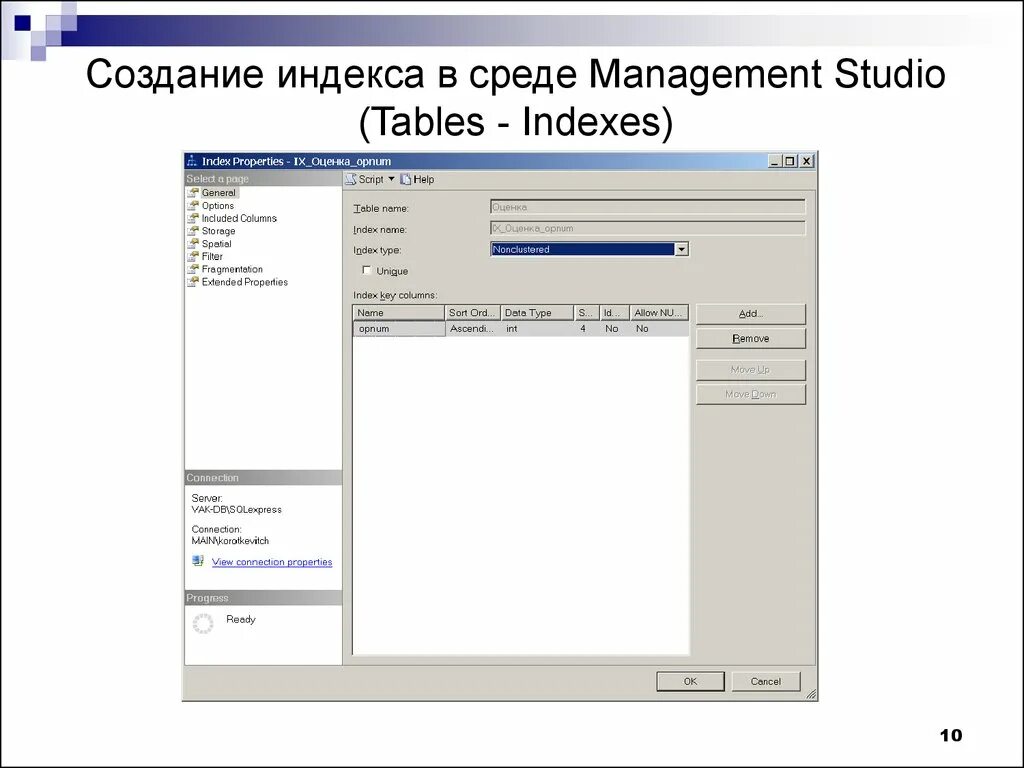Click the Ascending sort order cell
The height and width of the screenshot is (768, 1024).
pyautogui.click(x=473, y=328)
